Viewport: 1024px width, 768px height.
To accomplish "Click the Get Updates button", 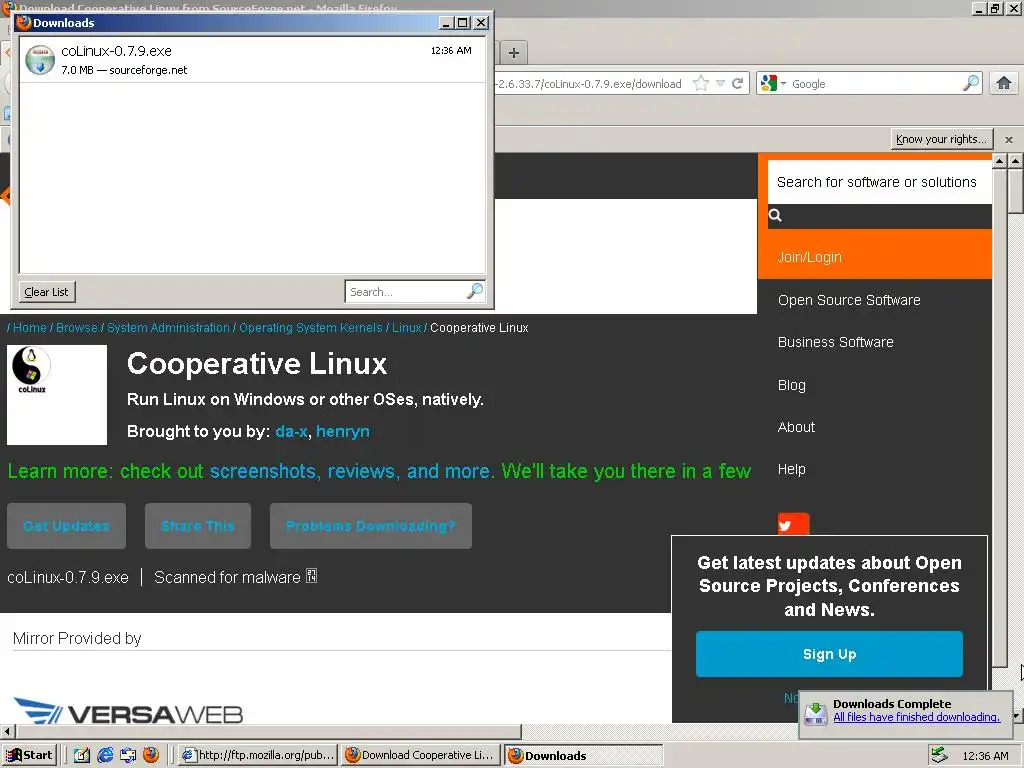I will [67, 526].
